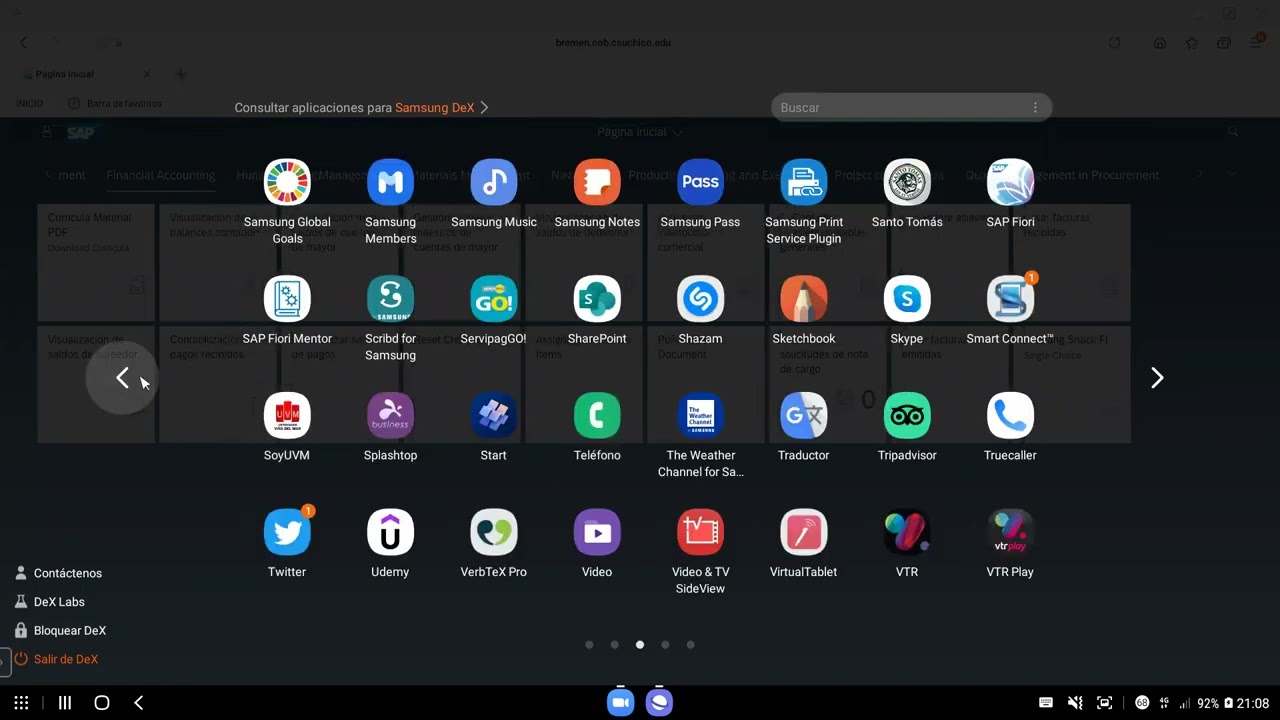Choose Salir de DeX
Viewport: 1280px width, 720px height.
[55, 659]
